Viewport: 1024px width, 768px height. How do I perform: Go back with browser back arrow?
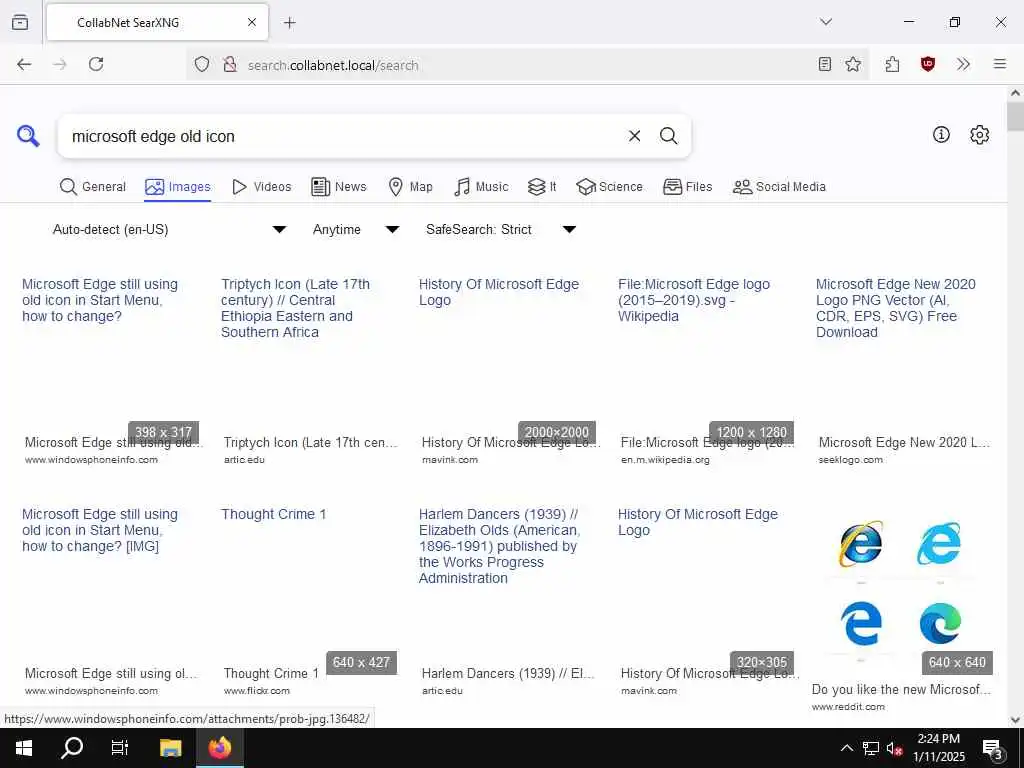(x=24, y=64)
